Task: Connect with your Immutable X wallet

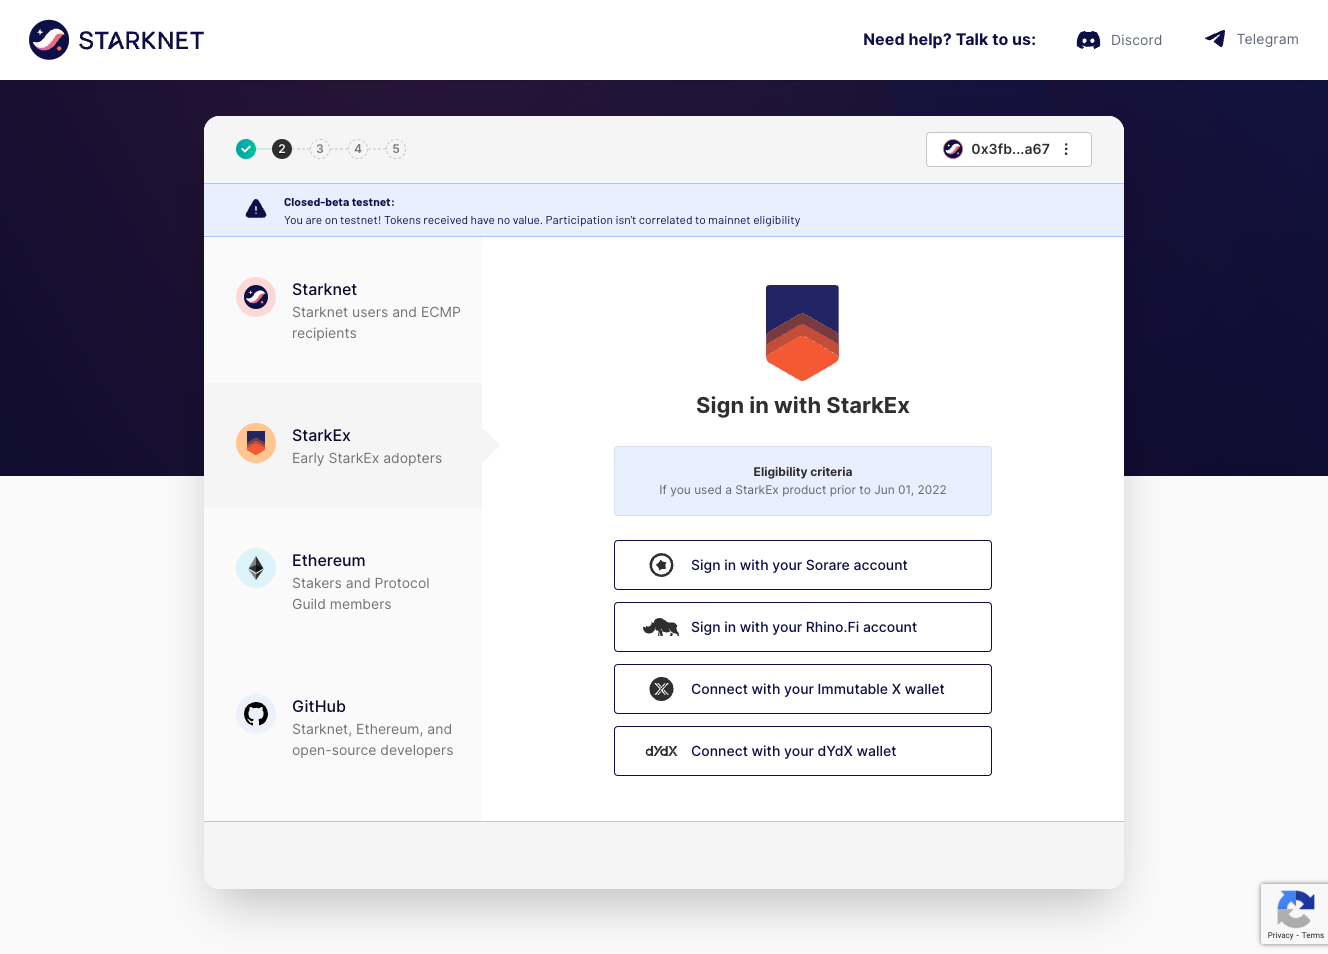Action: coord(803,689)
